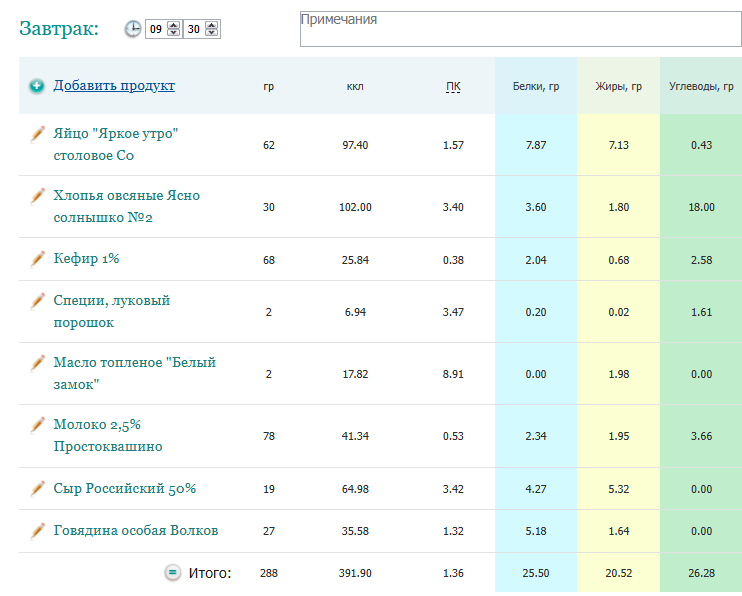Image resolution: width=742 pixels, height=596 pixels.
Task: Click the Белки, гр column header
Action: [x=536, y=86]
